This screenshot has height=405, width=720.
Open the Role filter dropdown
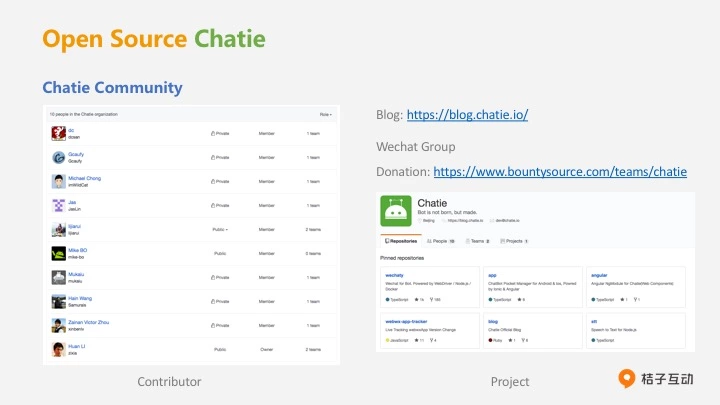coord(325,115)
